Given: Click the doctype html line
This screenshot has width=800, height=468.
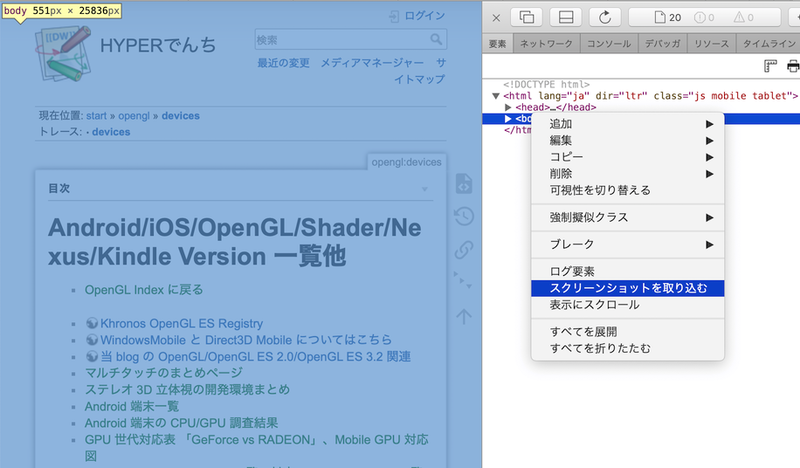Looking at the screenshot, I should (x=546, y=84).
